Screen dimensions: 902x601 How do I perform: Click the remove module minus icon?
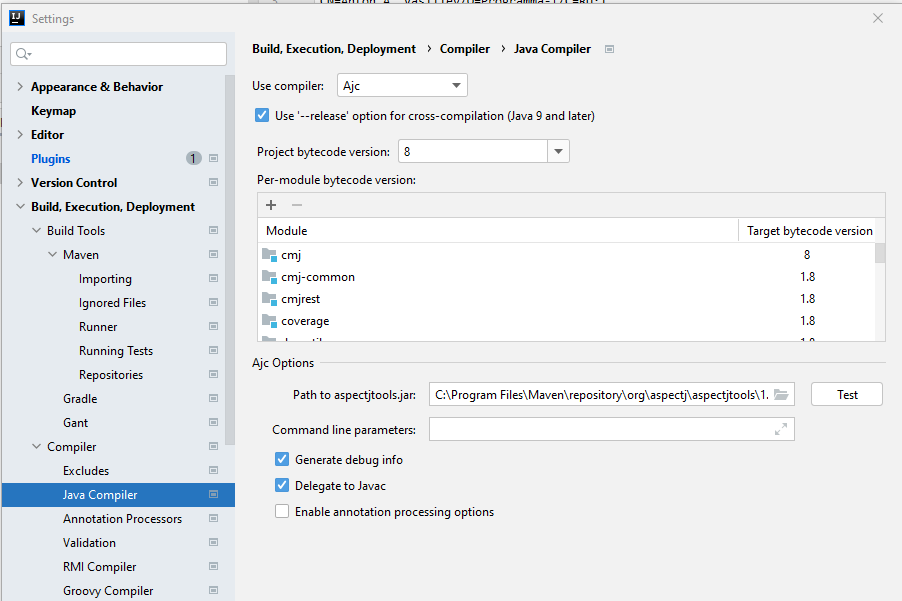(x=297, y=205)
